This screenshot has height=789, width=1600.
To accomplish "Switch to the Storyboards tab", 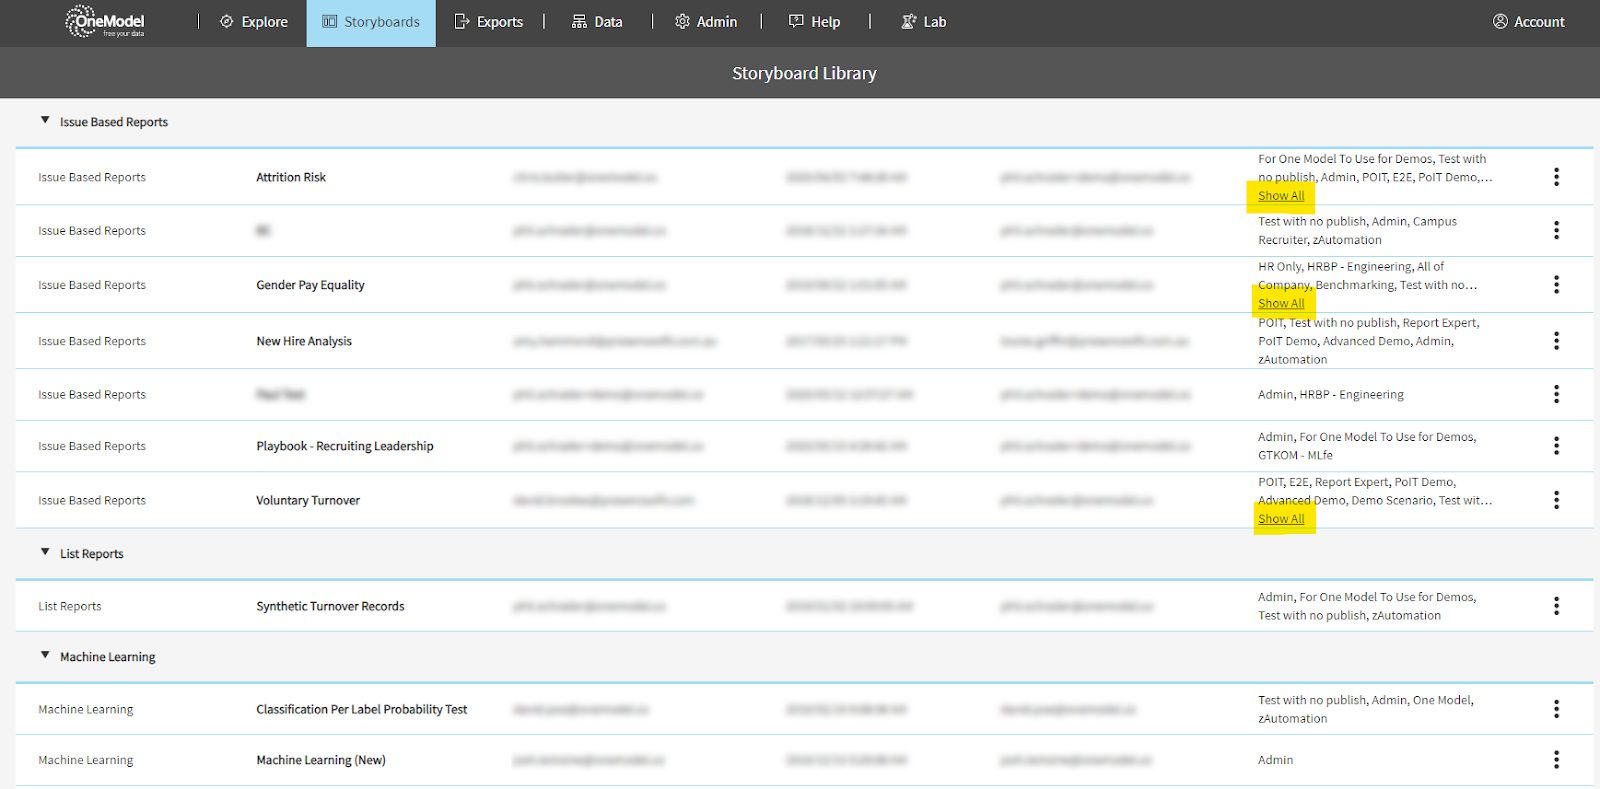I will 371,22.
